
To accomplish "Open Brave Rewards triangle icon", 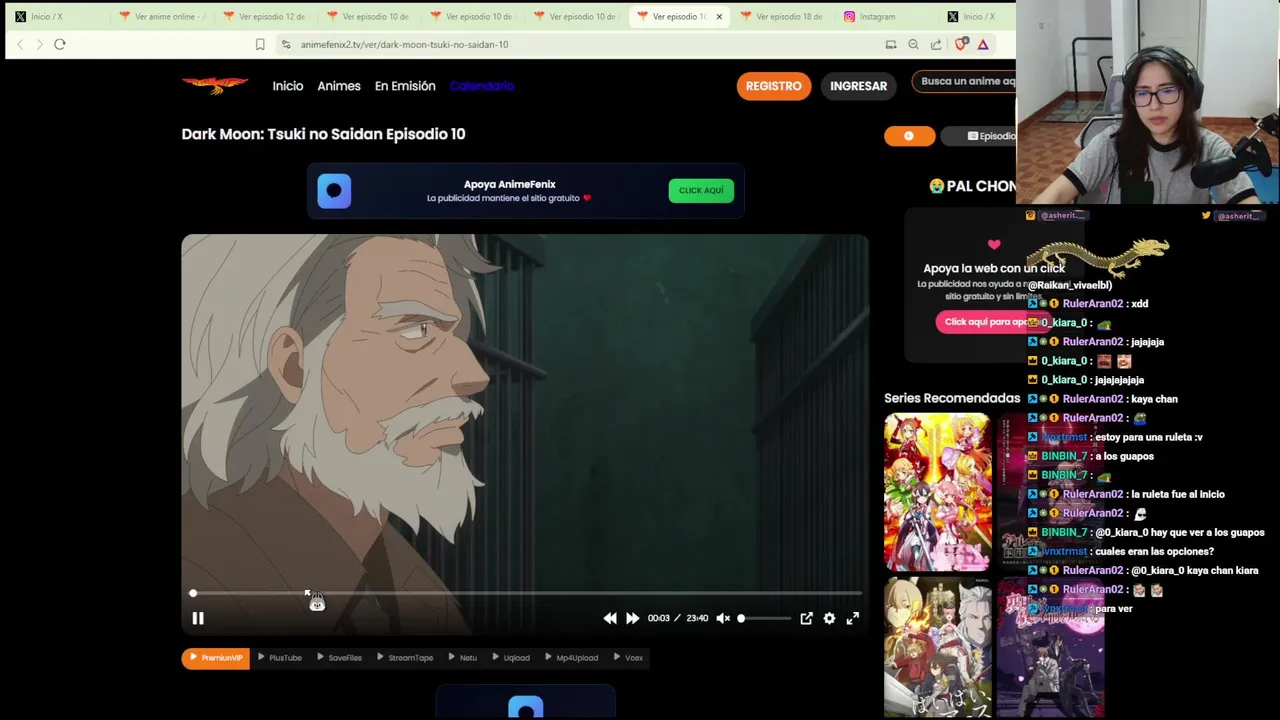I will coord(983,44).
